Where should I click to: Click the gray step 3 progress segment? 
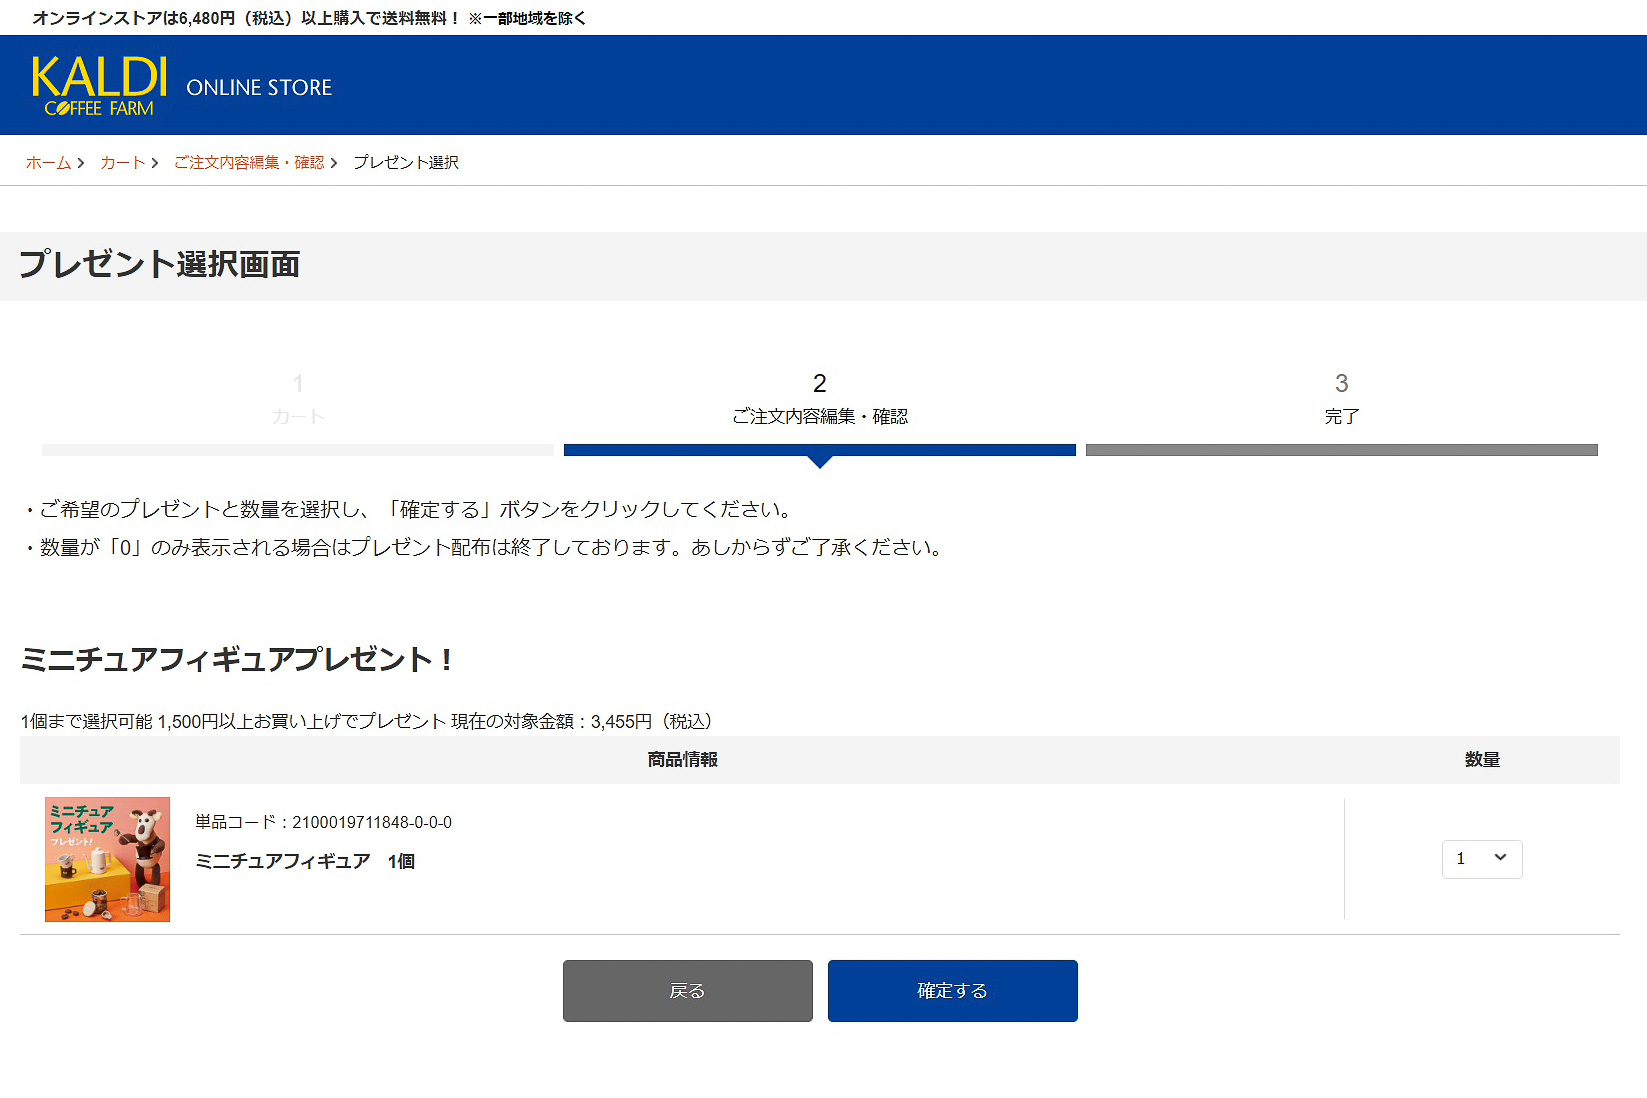click(x=1341, y=450)
